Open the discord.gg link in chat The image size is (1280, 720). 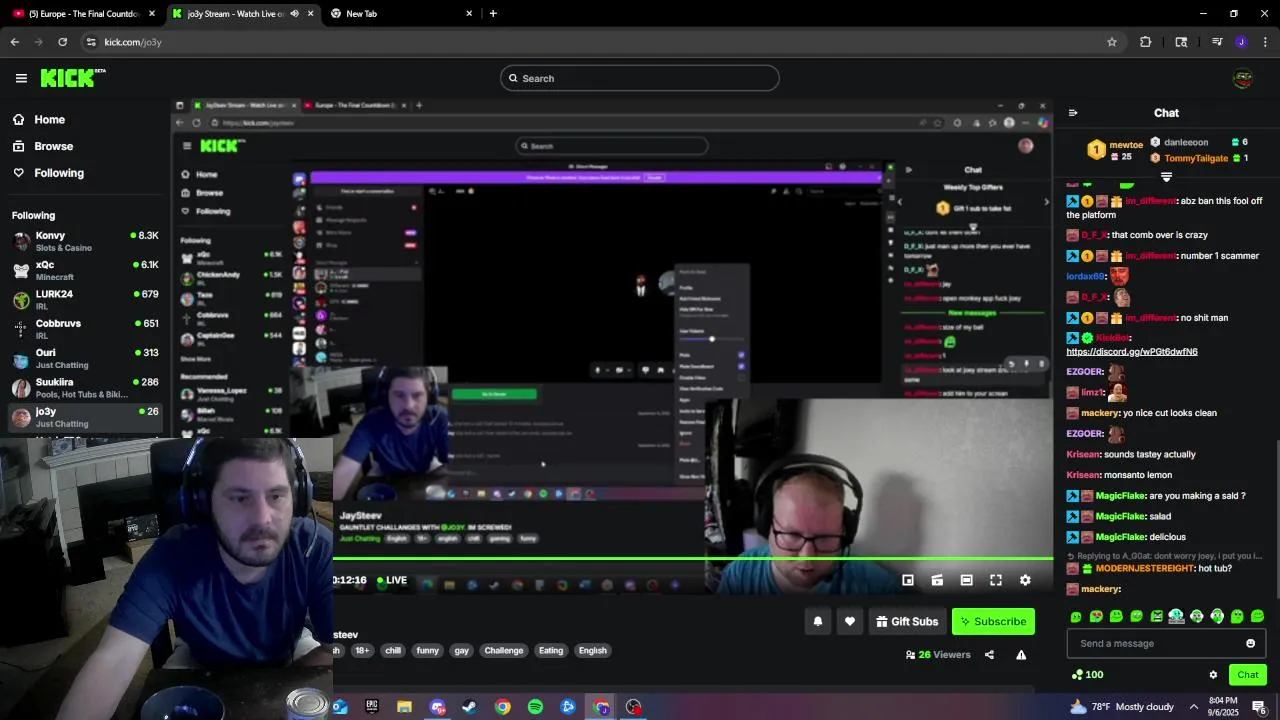point(1131,352)
